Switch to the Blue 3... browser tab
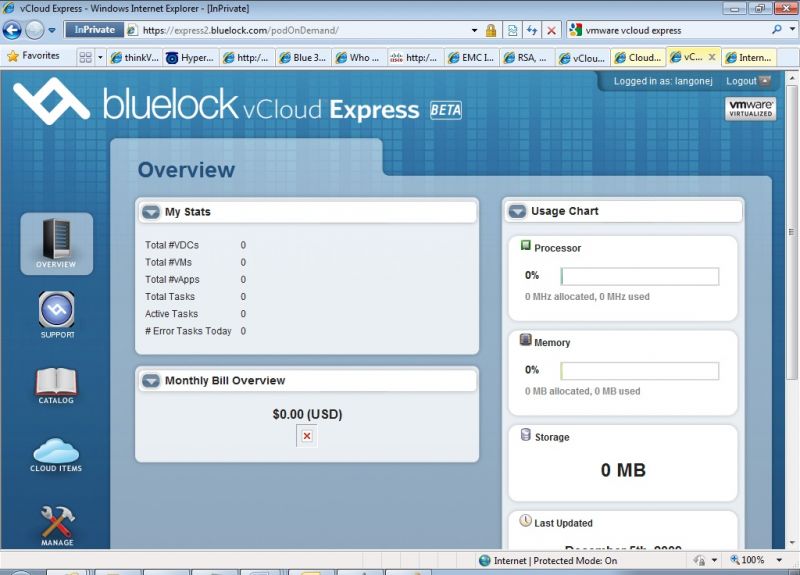800x575 pixels. pyautogui.click(x=303, y=58)
